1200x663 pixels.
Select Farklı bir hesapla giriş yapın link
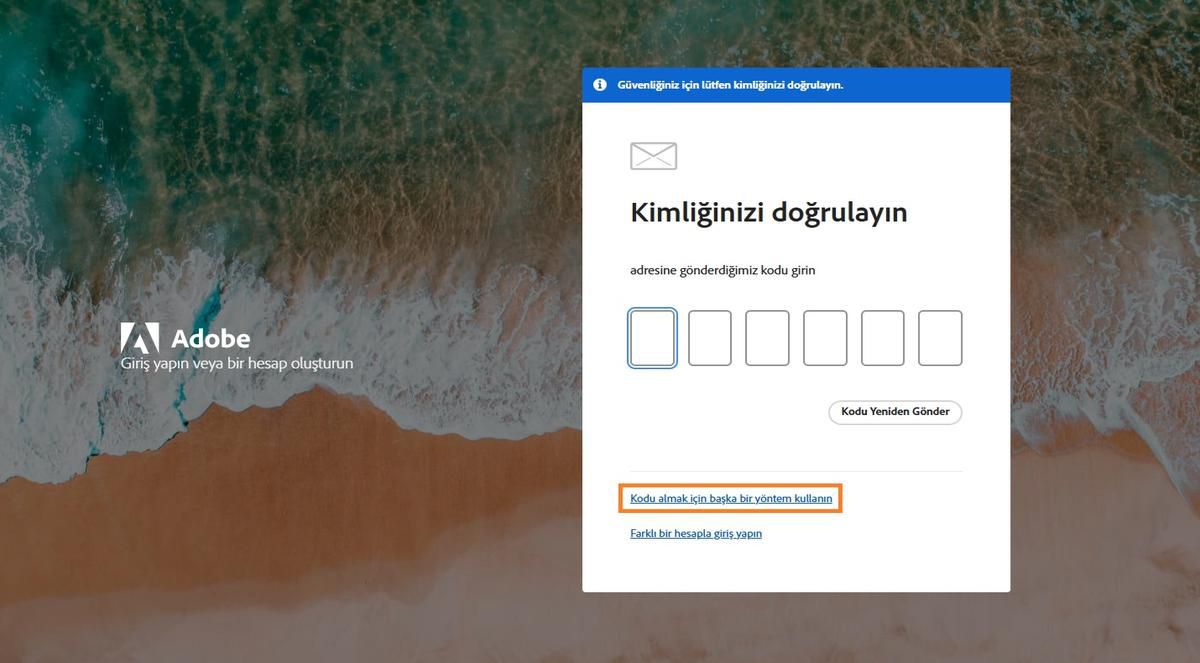pyautogui.click(x=696, y=533)
